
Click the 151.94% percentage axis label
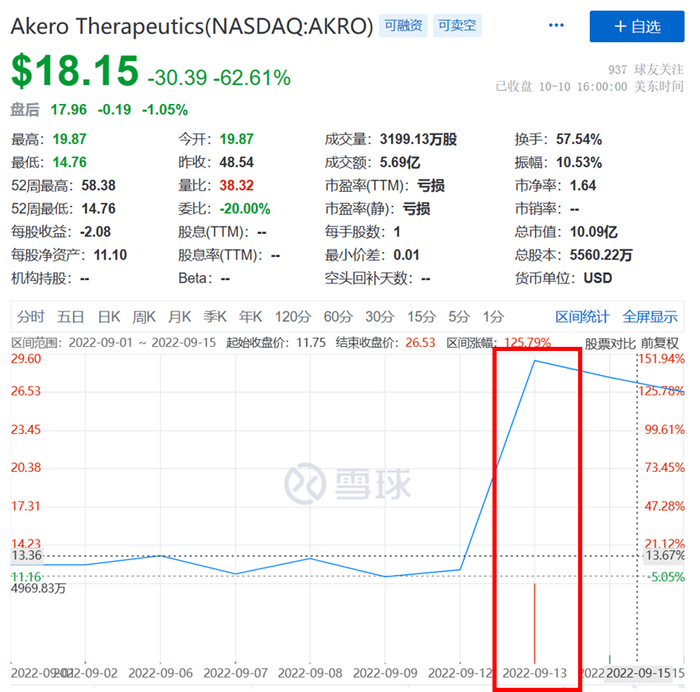coord(661,359)
